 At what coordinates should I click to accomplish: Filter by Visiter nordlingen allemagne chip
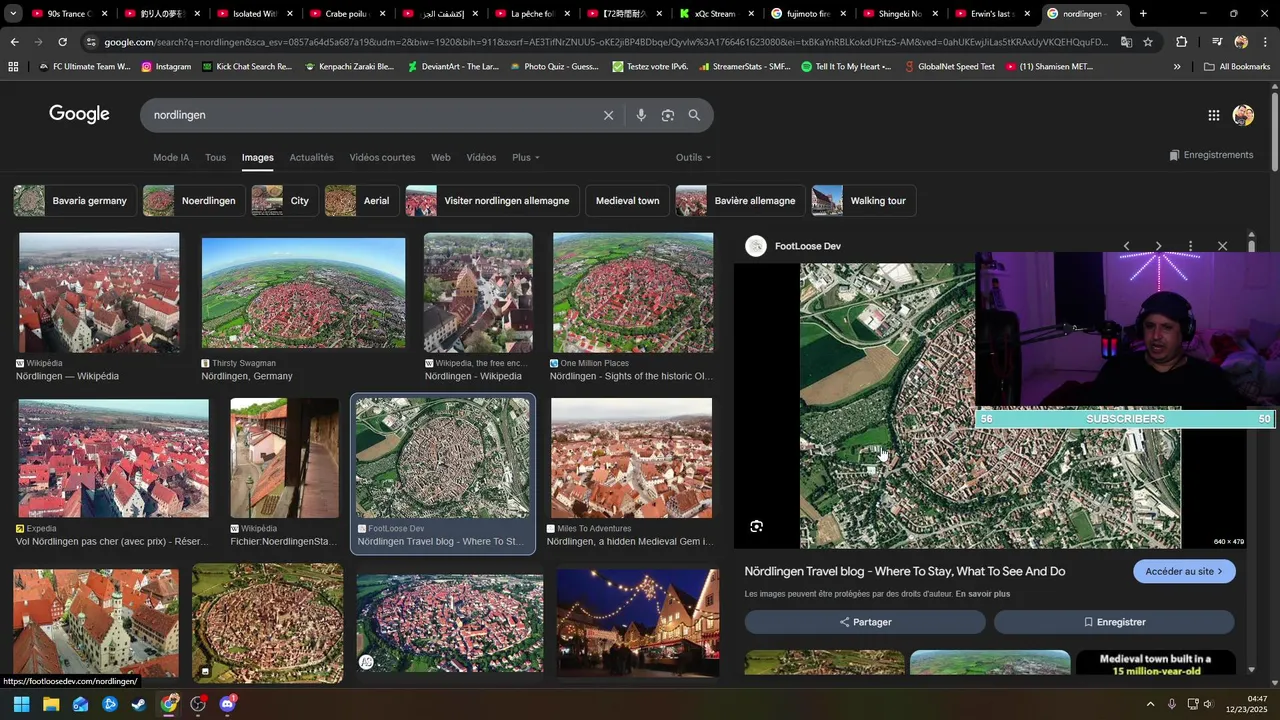pos(492,201)
